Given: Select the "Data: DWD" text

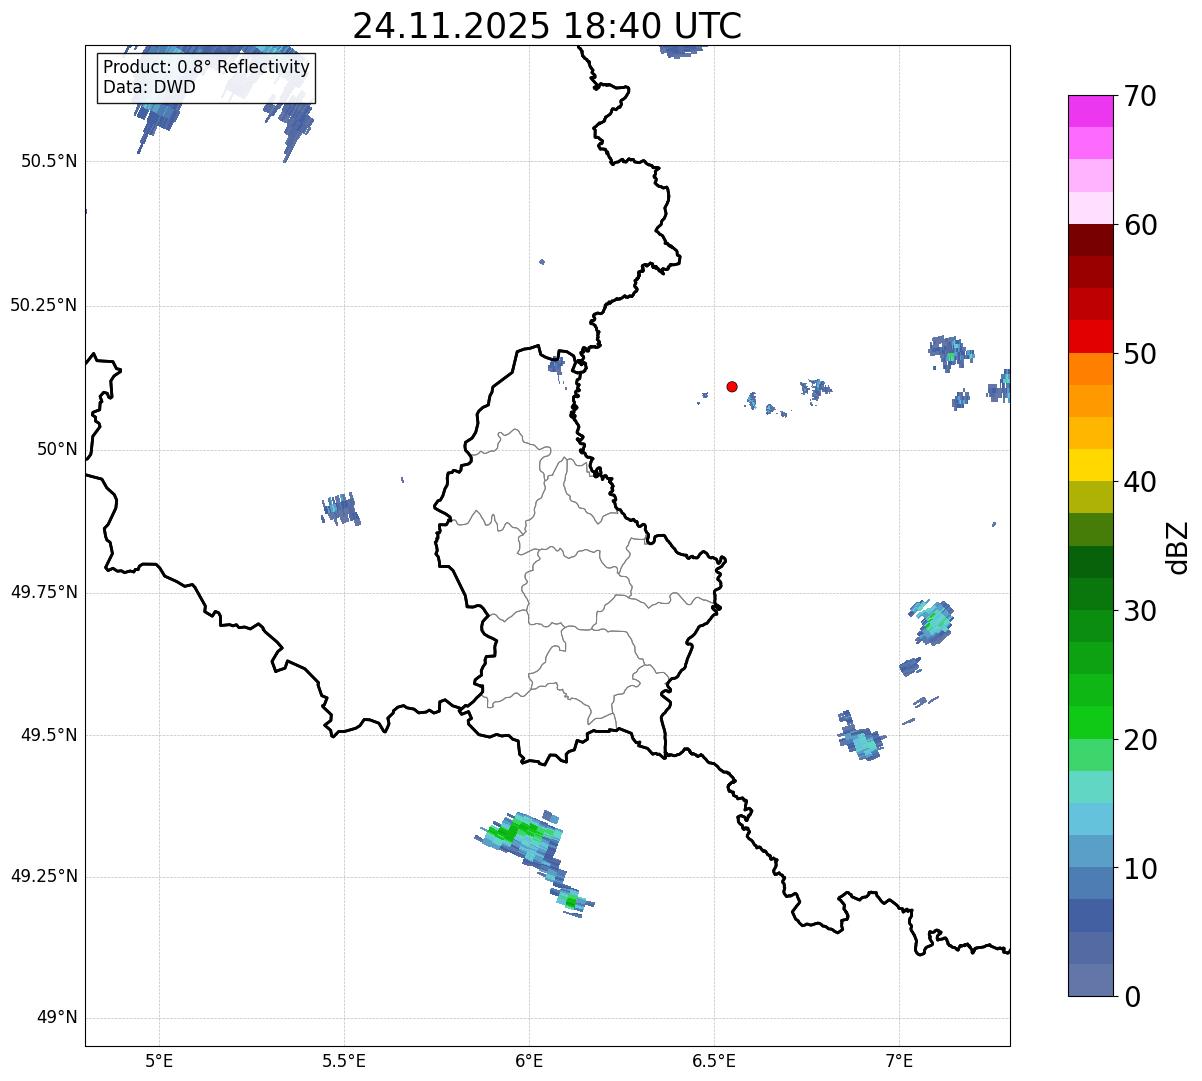Looking at the screenshot, I should coord(149,87).
